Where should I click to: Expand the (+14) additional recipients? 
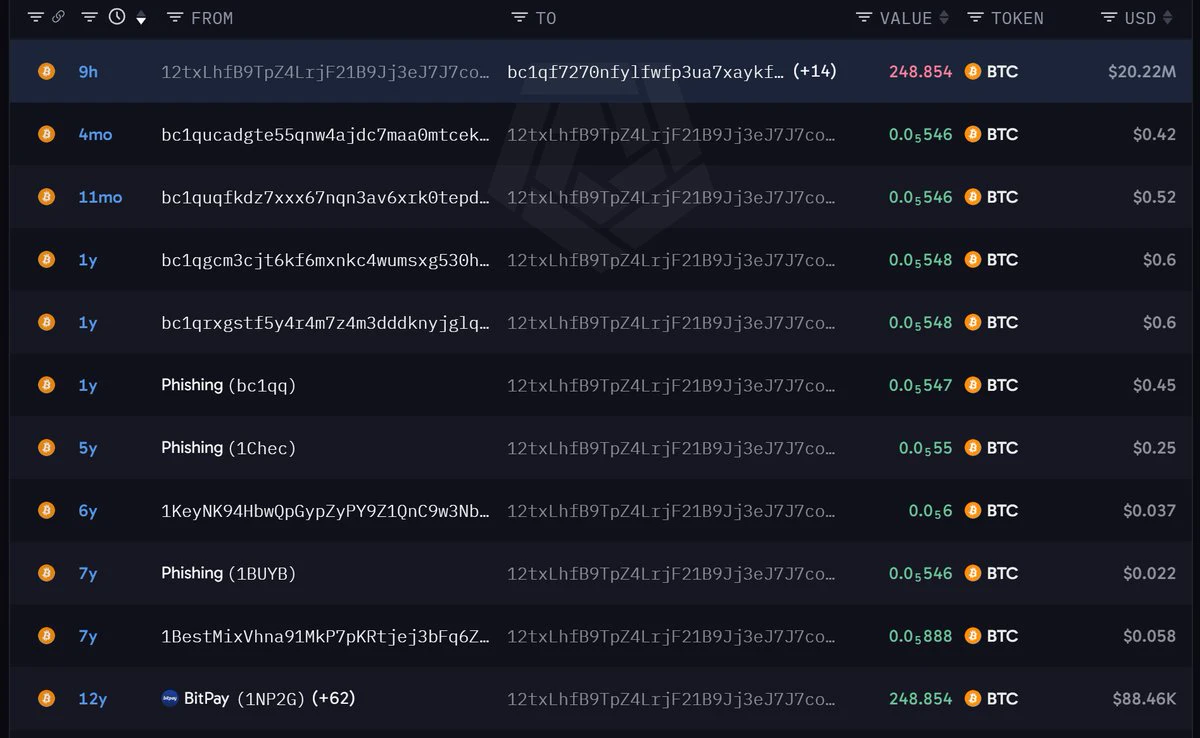(x=814, y=72)
